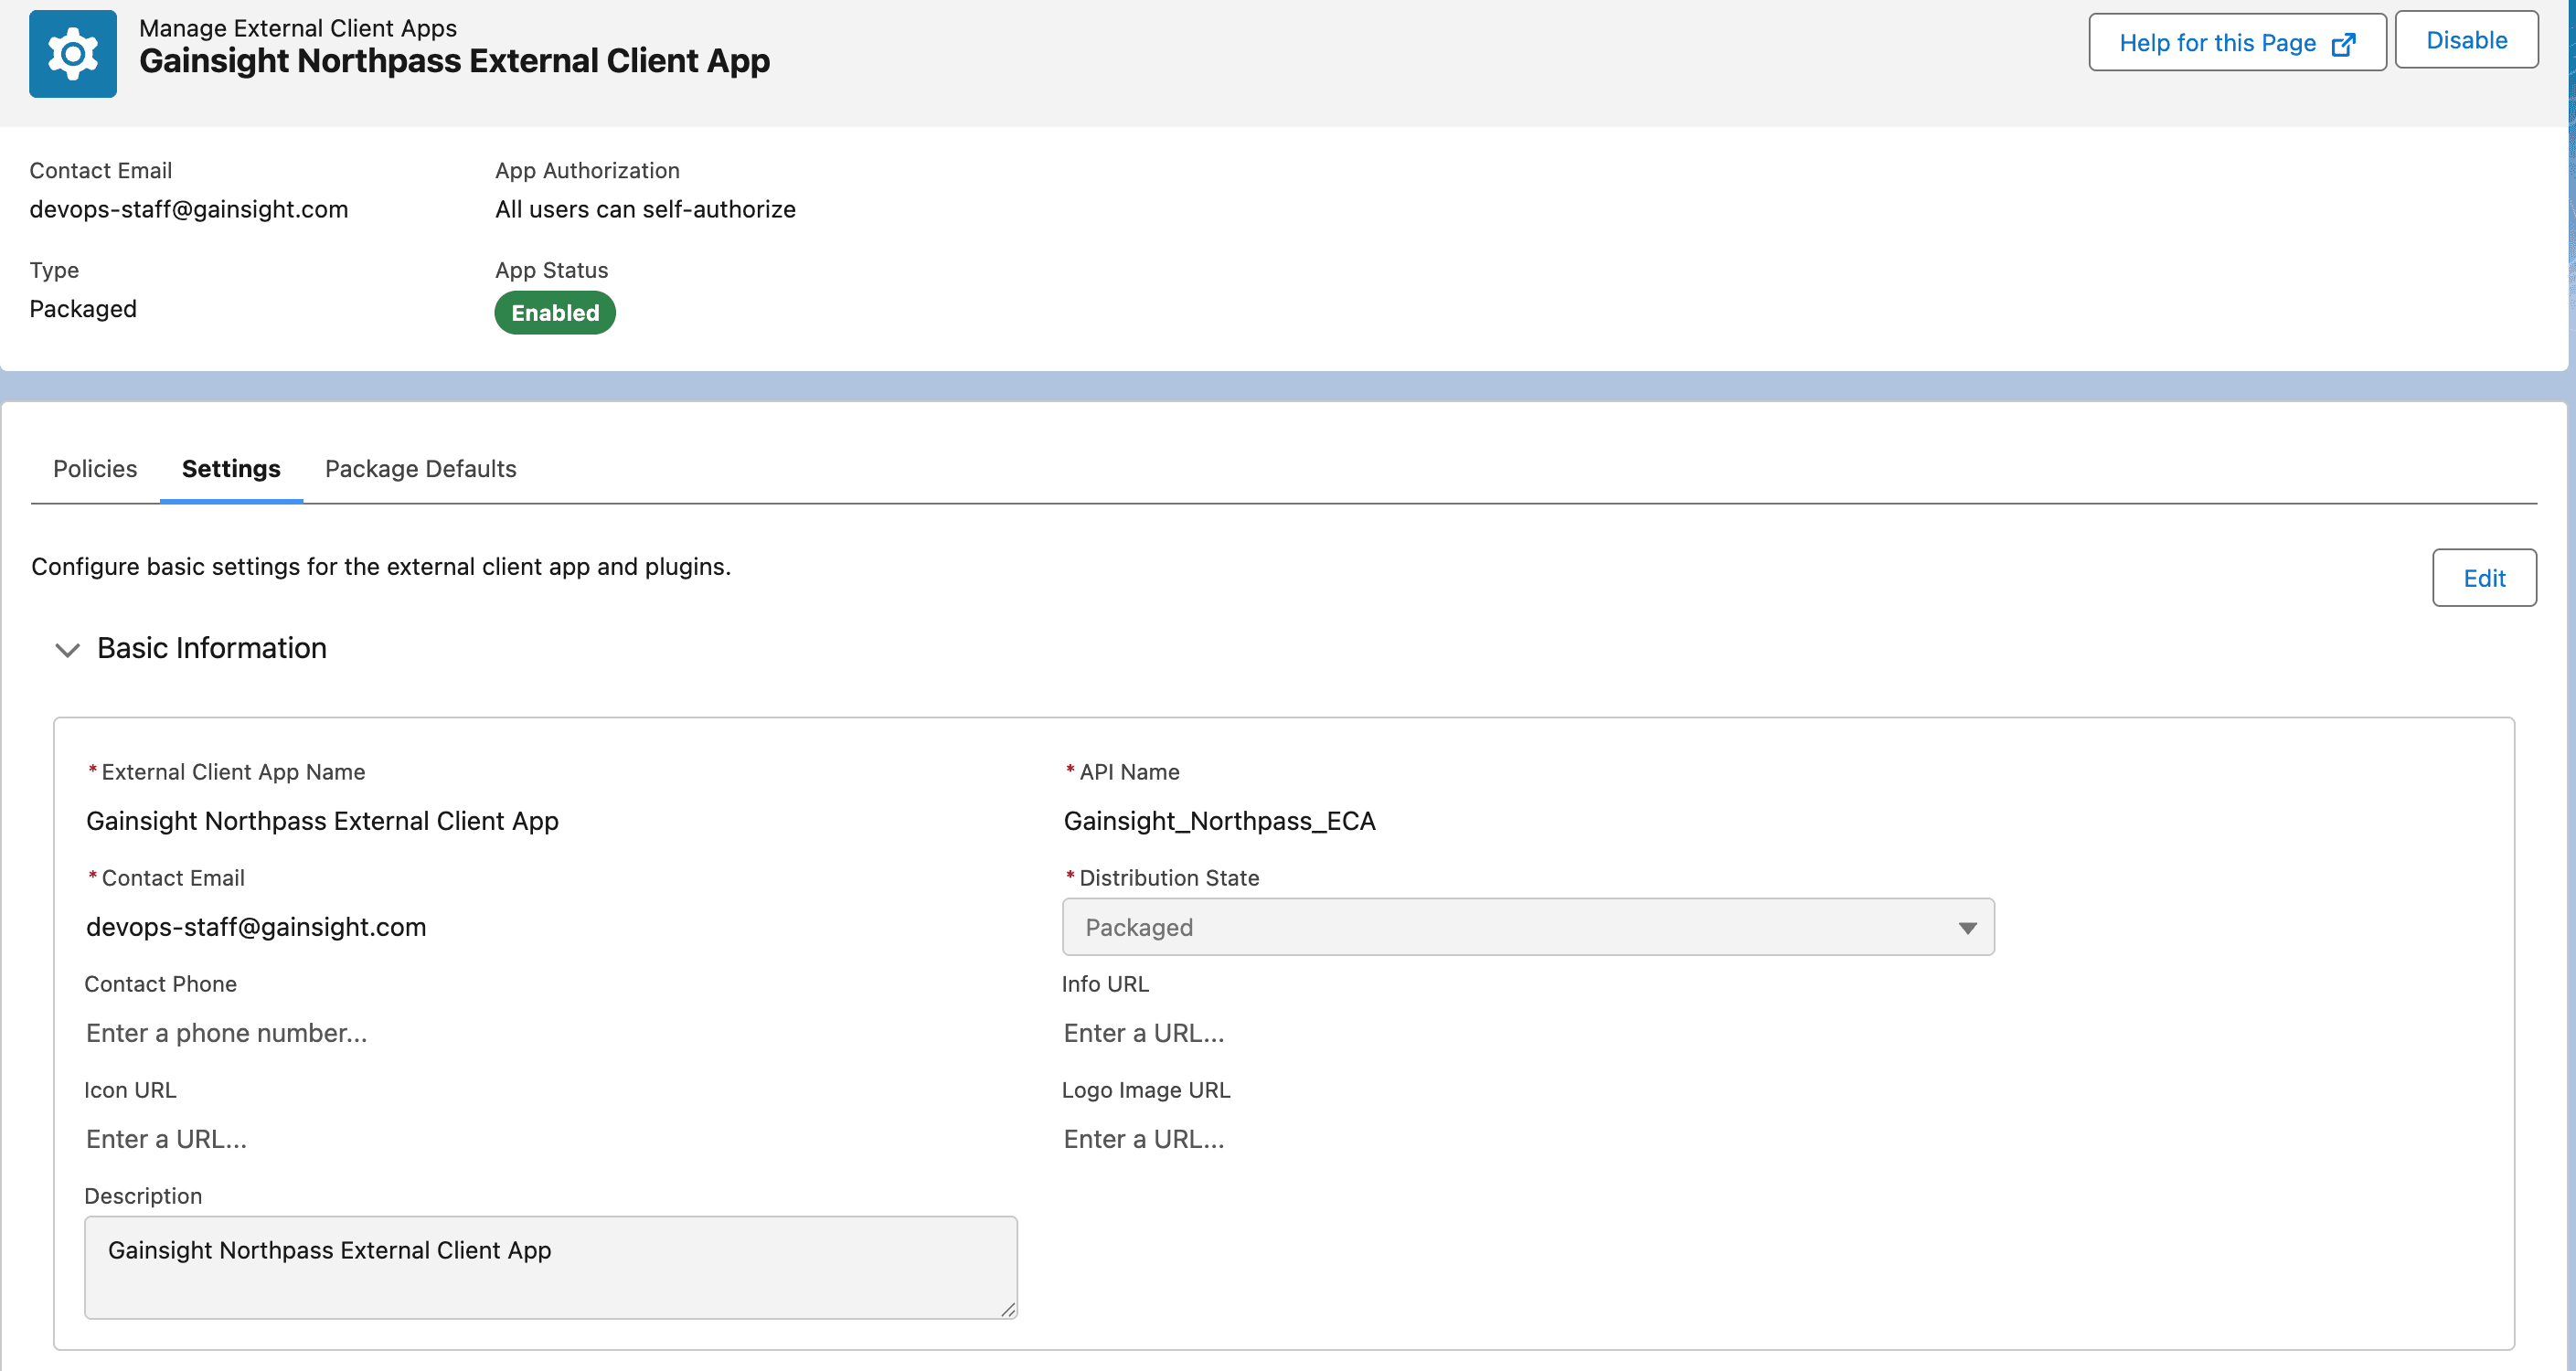This screenshot has height=1371, width=2576.
Task: Click the header Contact Email devops-staff@gainsight.com value
Action: 189,209
